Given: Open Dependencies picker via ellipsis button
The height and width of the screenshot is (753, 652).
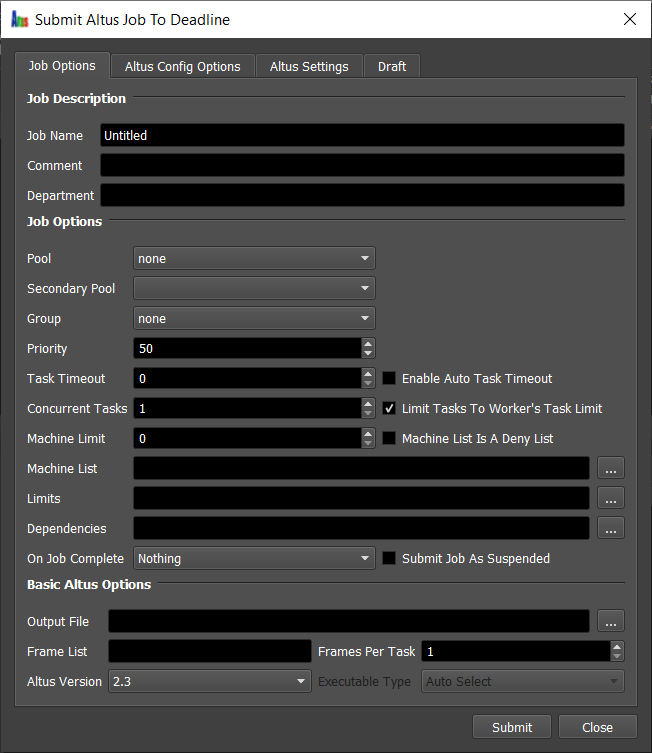Looking at the screenshot, I should click(611, 528).
